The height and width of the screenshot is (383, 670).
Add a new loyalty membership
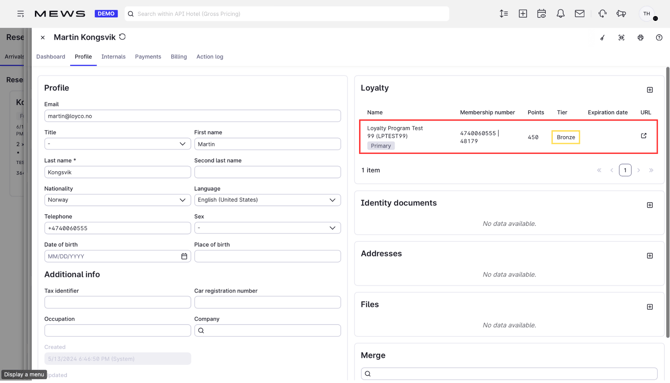click(649, 90)
